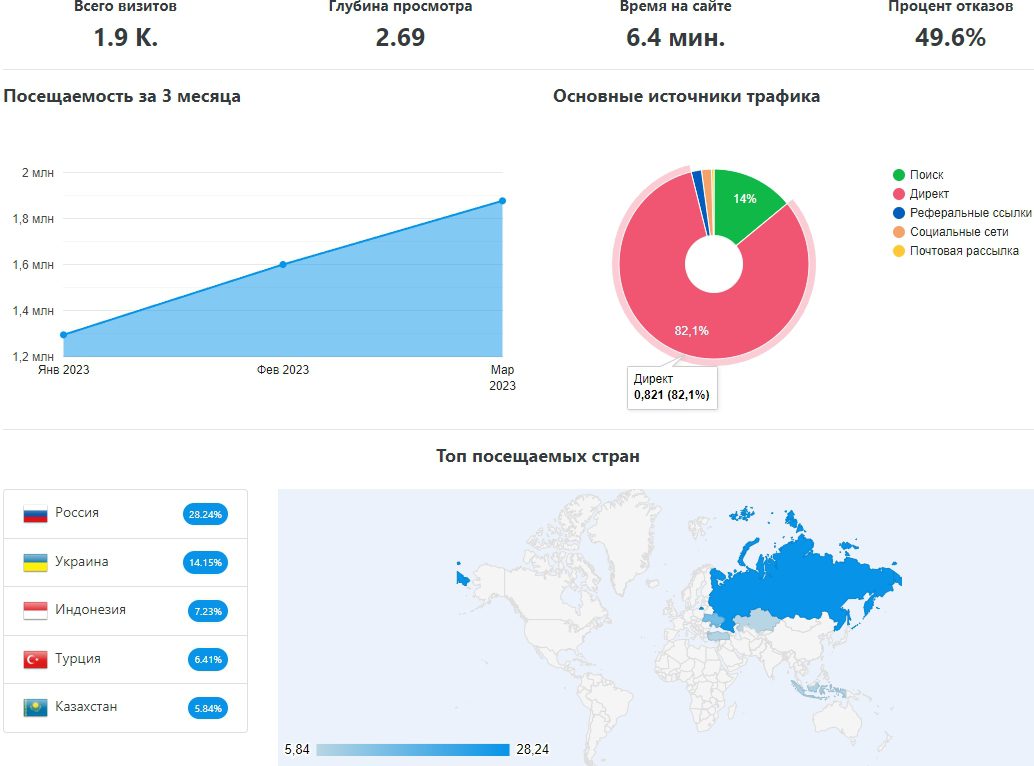
Task: Select the Мар 2023 data point
Action: 502,201
